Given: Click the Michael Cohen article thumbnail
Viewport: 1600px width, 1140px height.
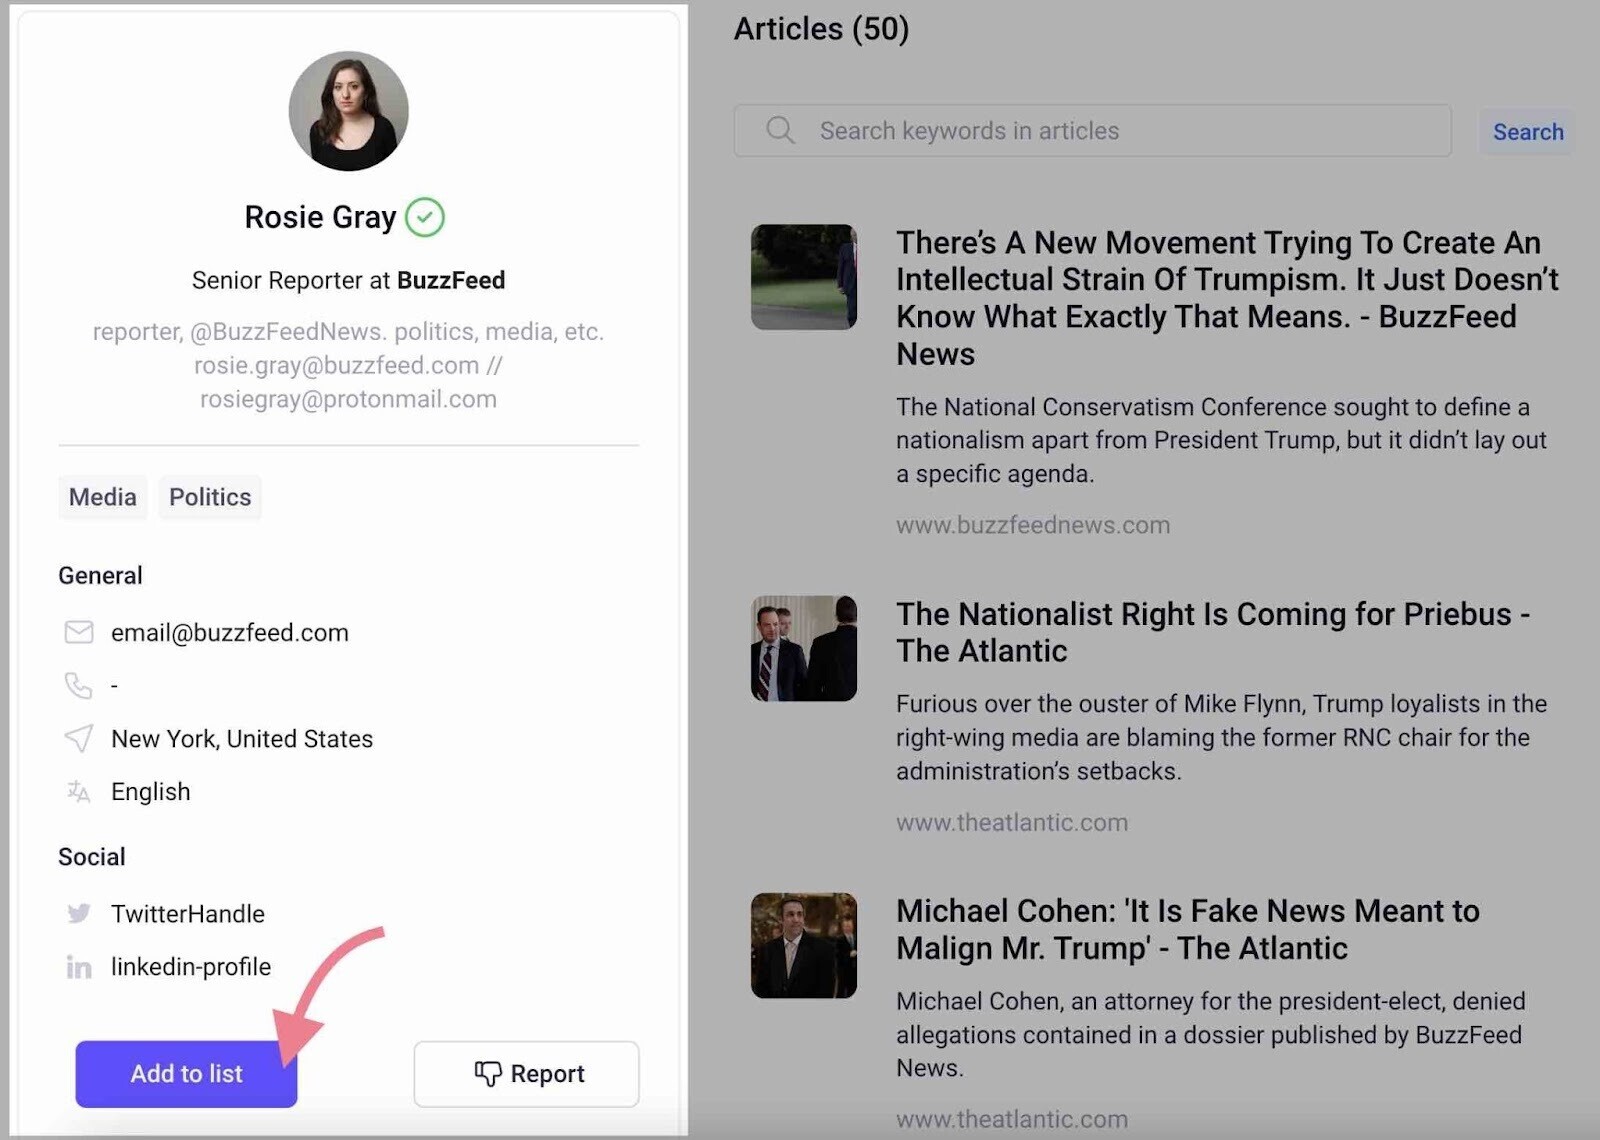Looking at the screenshot, I should [804, 945].
